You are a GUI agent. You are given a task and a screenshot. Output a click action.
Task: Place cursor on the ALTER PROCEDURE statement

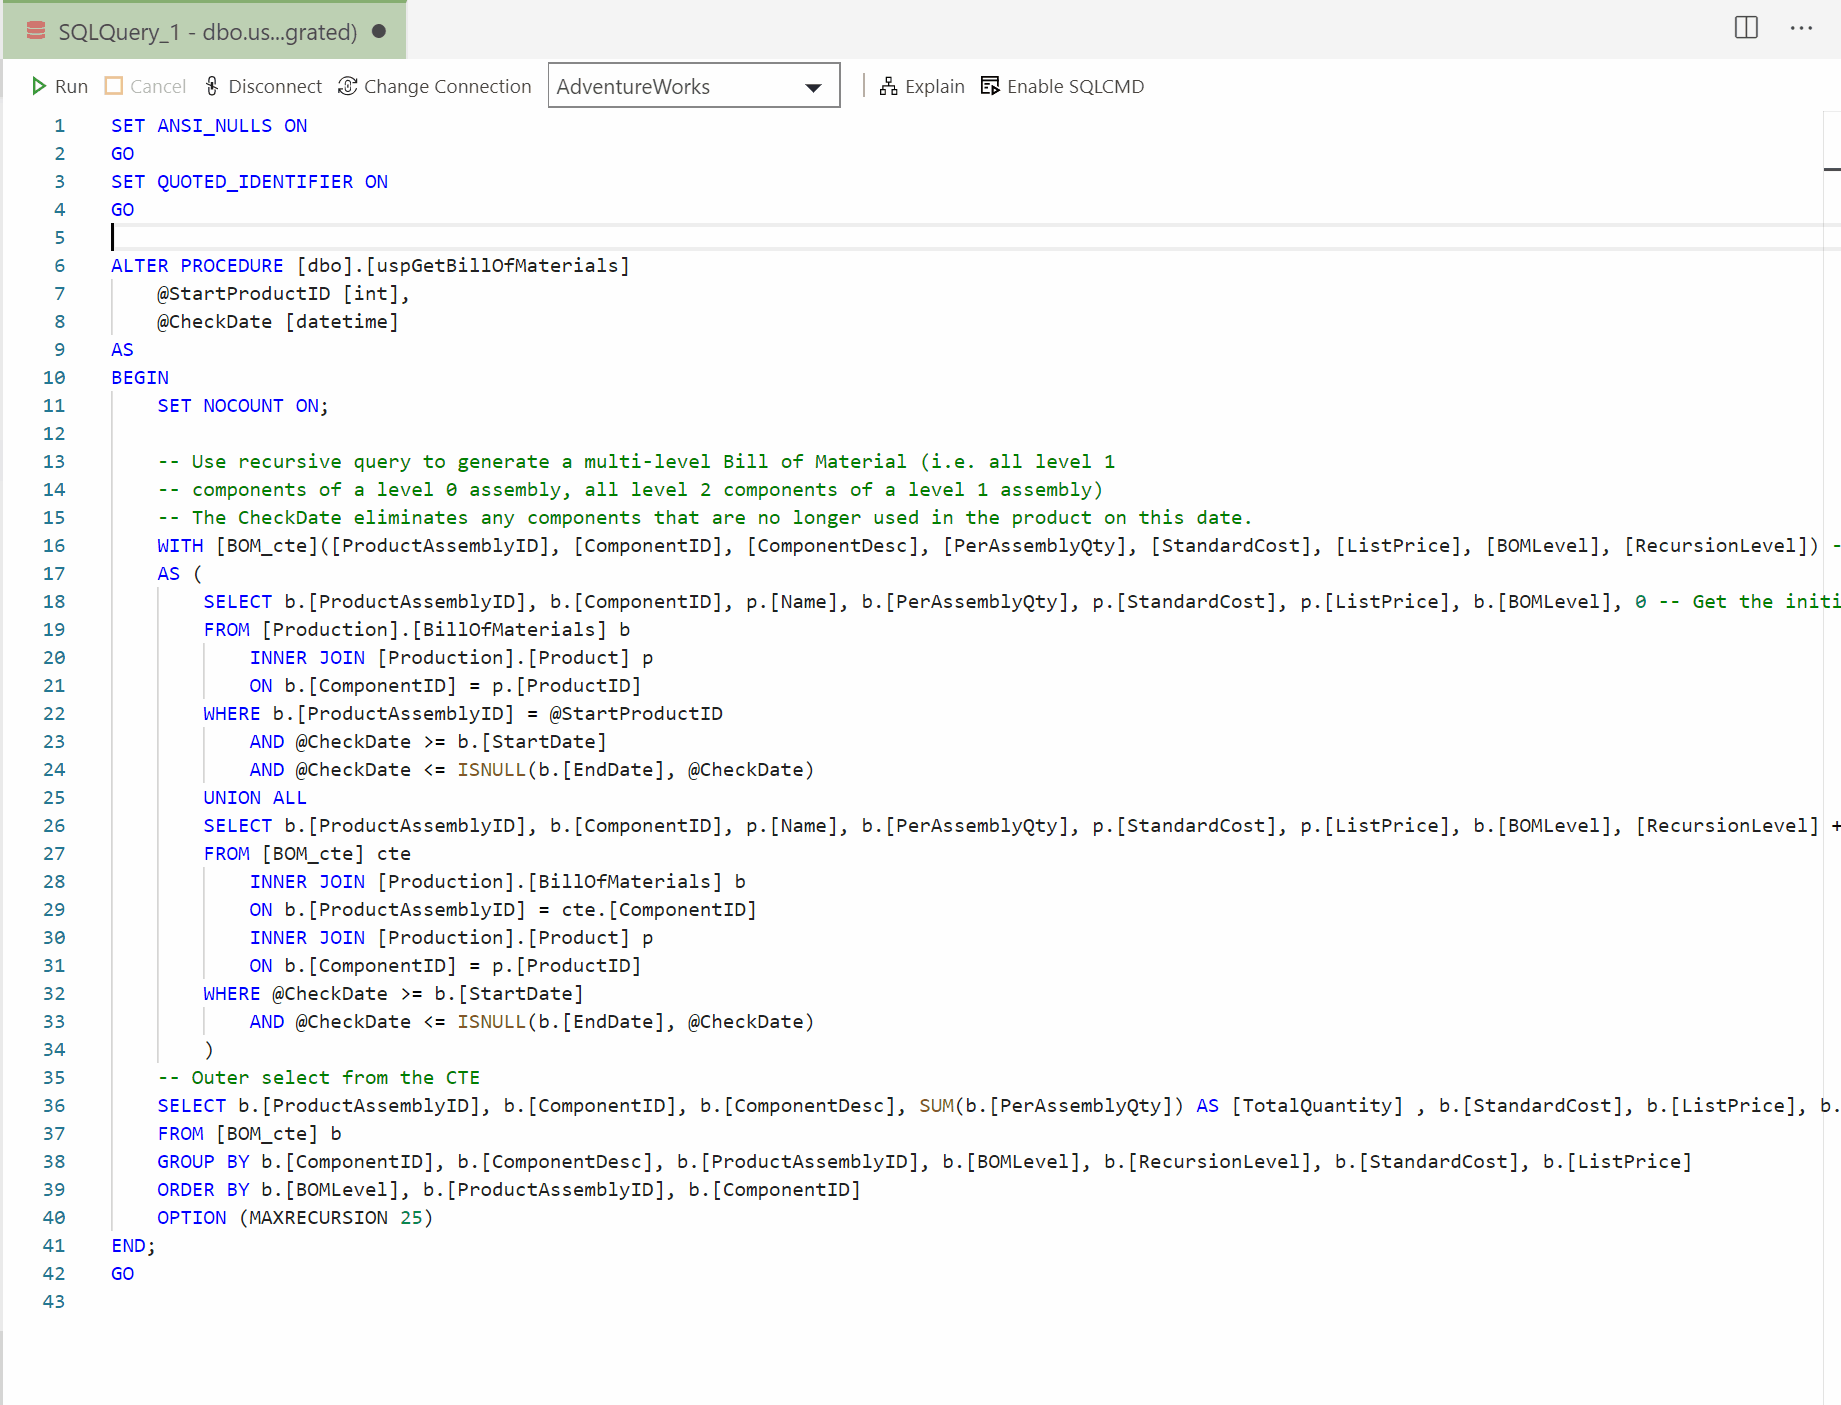[x=300, y=265]
